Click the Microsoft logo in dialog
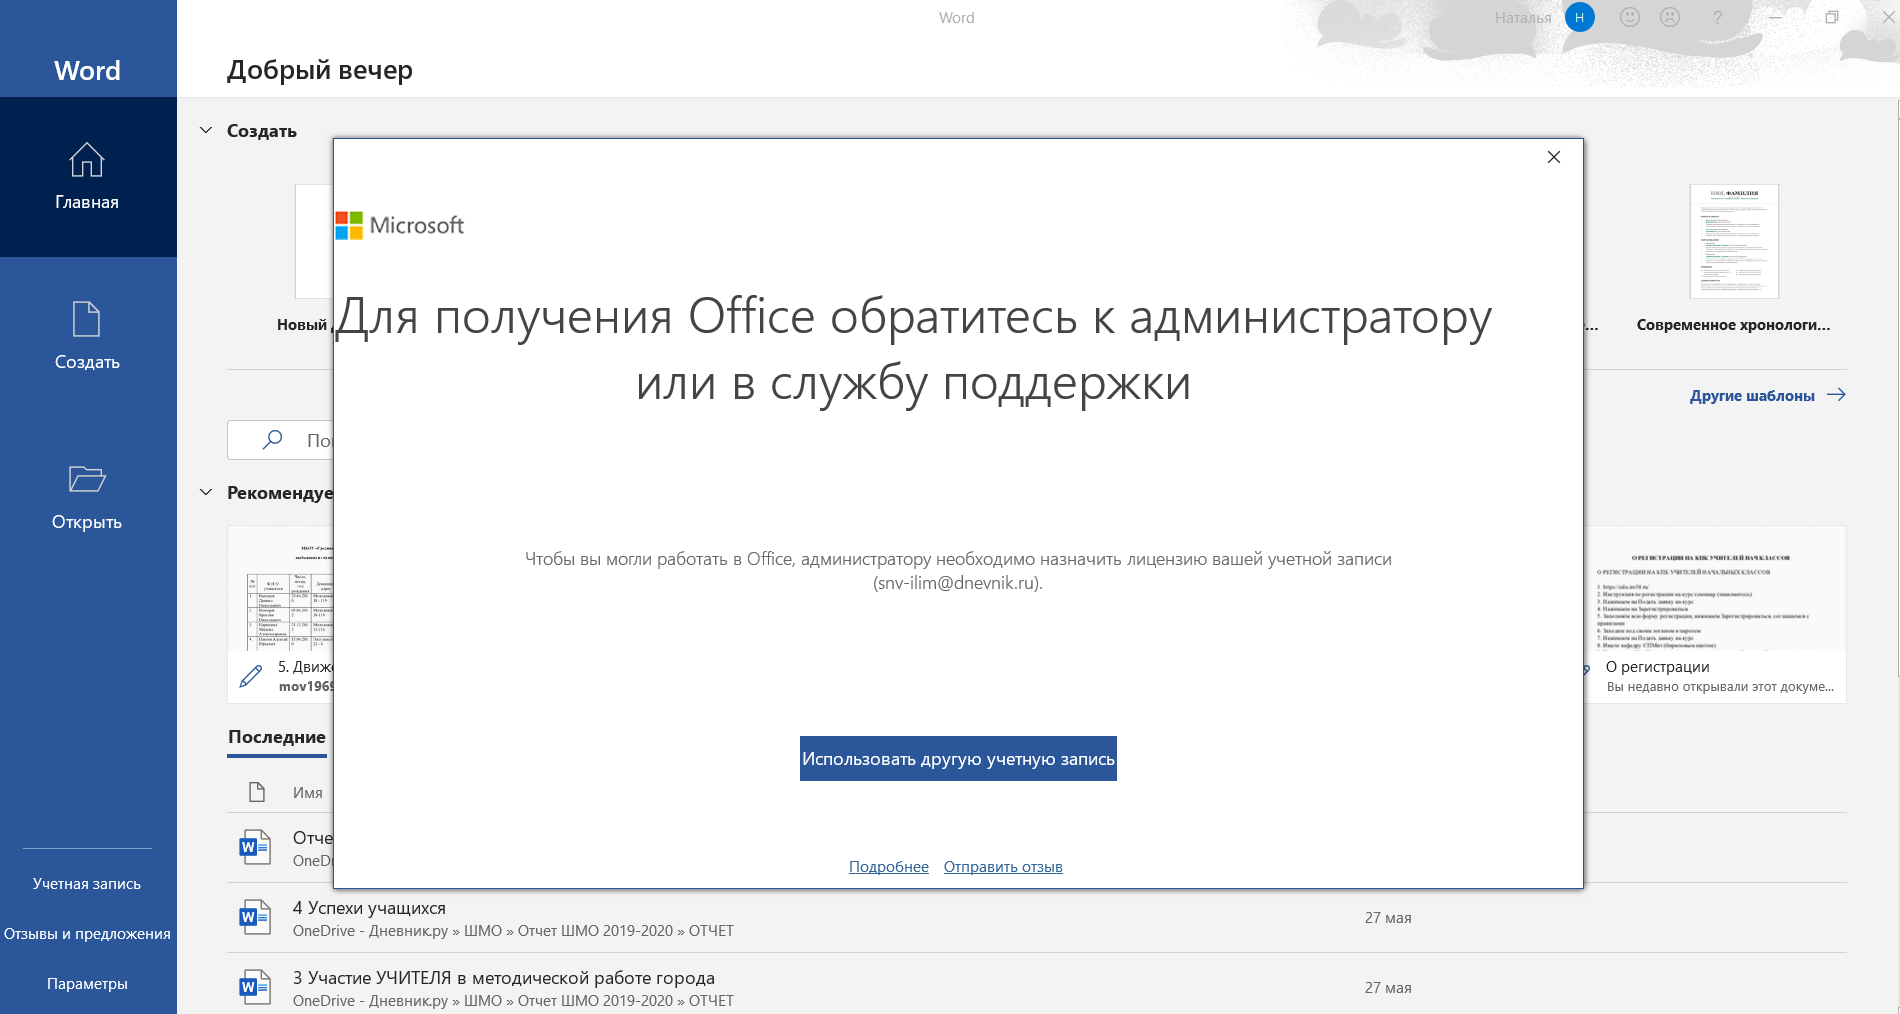This screenshot has width=1900, height=1014. (400, 225)
